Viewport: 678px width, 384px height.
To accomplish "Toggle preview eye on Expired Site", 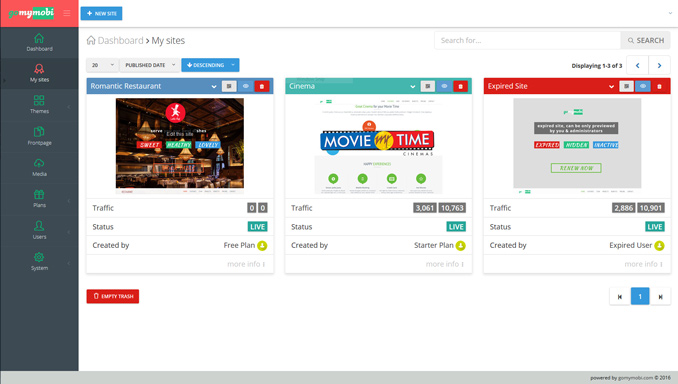I will pyautogui.click(x=643, y=86).
